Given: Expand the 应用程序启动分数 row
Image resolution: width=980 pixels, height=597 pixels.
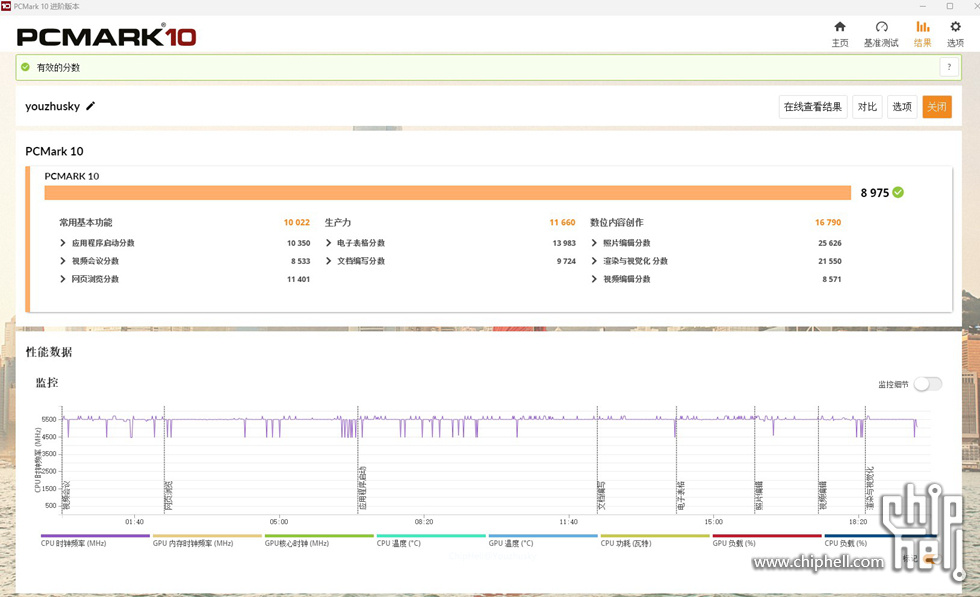Looking at the screenshot, I should (62, 243).
